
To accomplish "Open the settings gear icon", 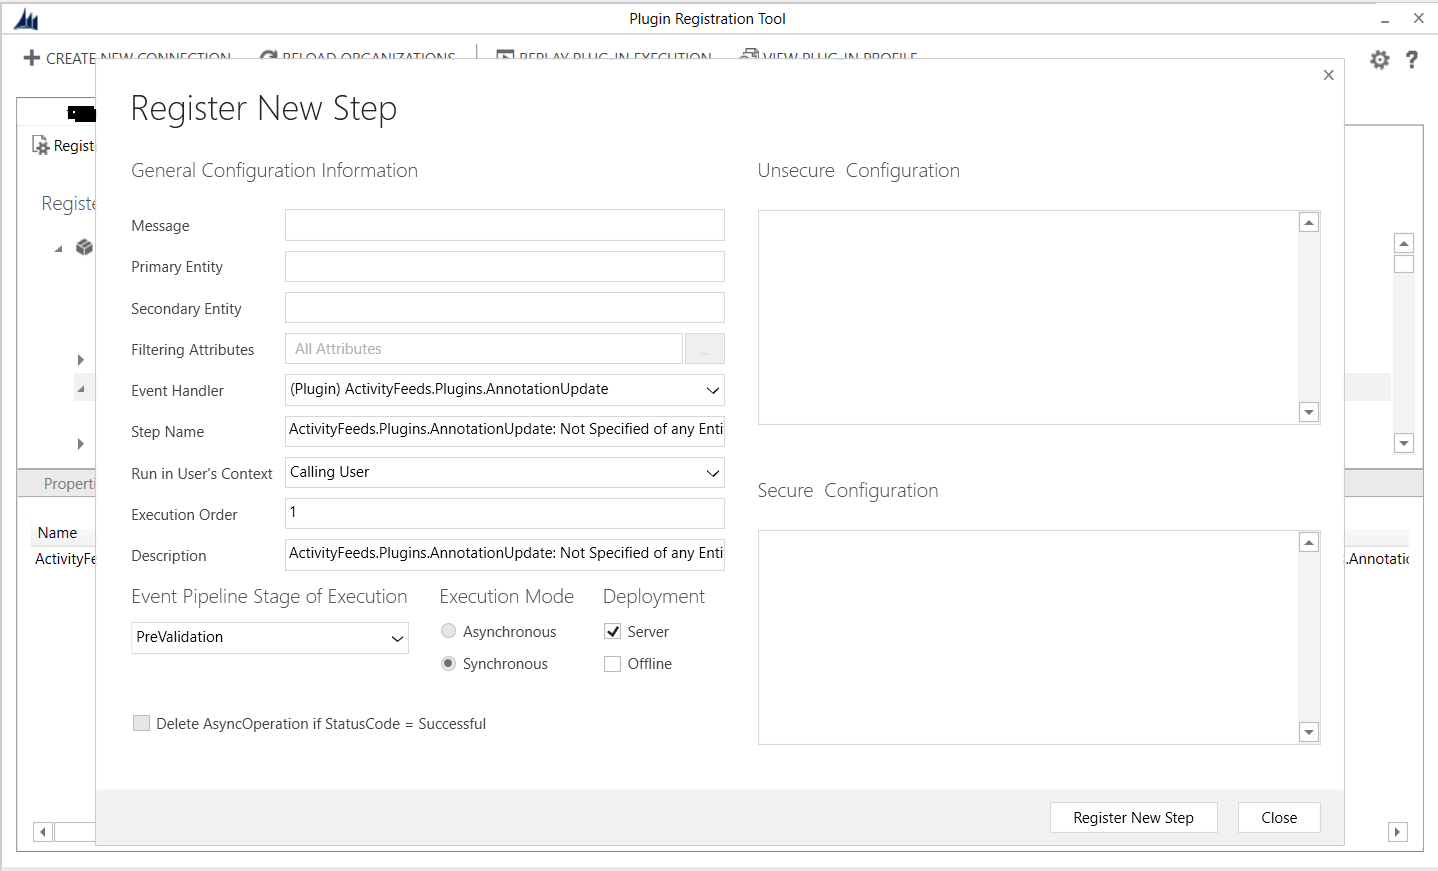I will tap(1379, 59).
